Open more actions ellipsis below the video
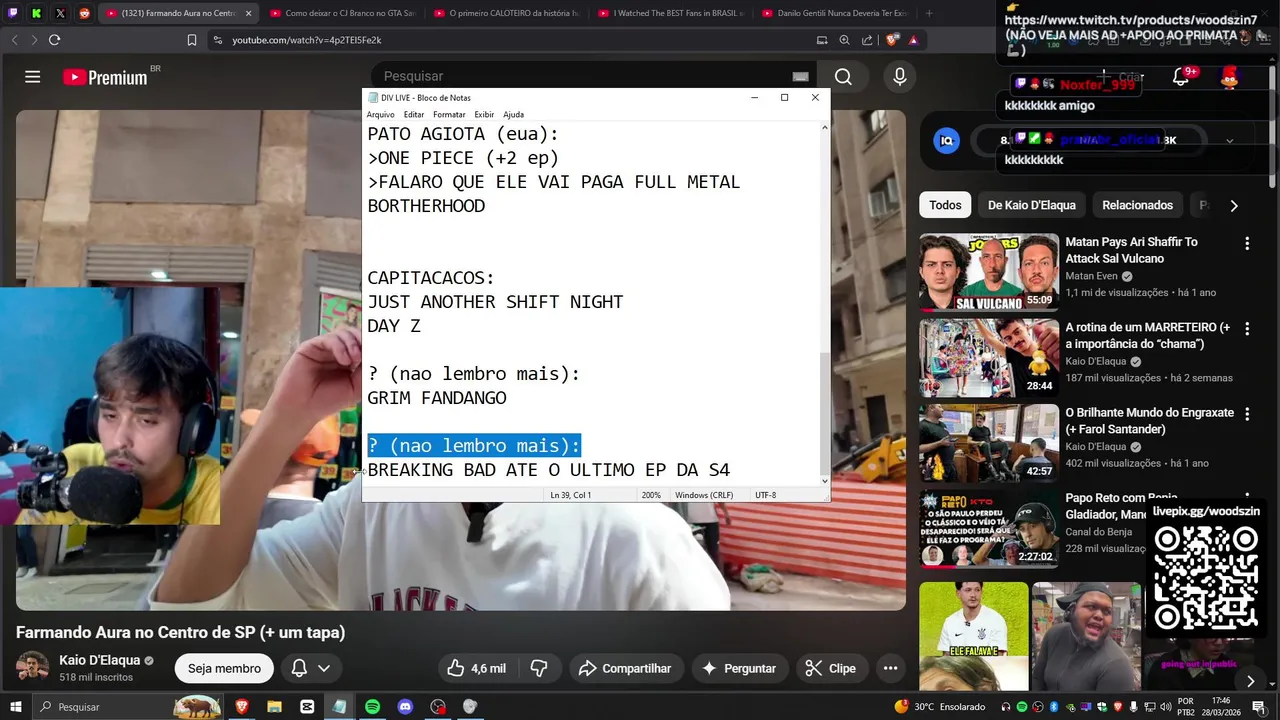 (x=890, y=668)
